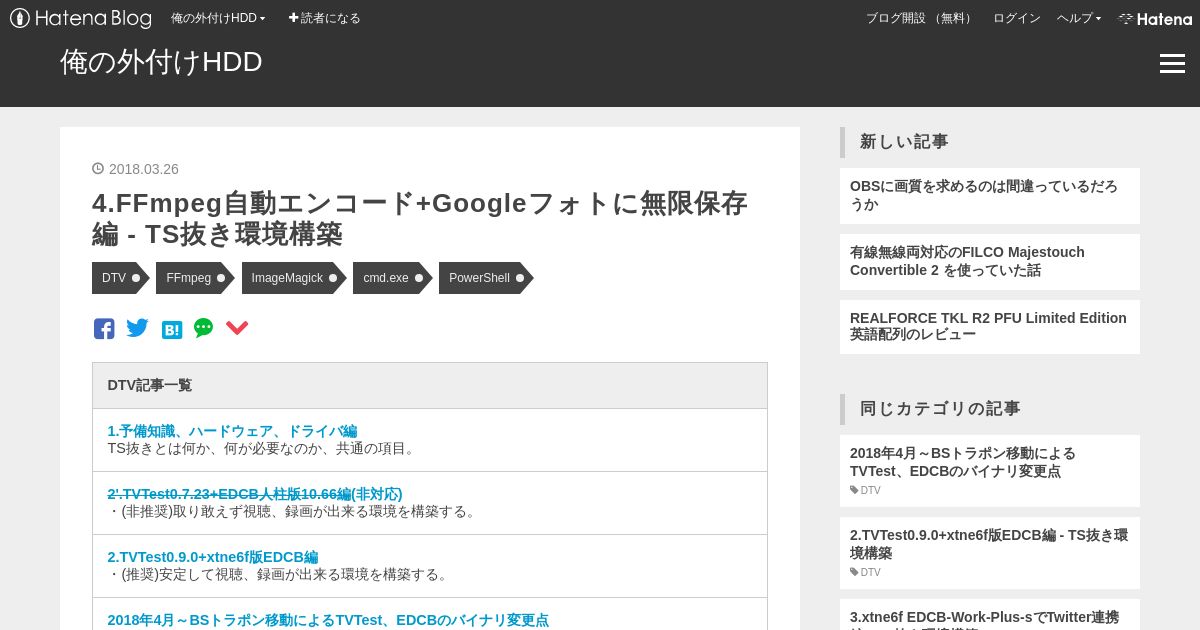Share article via LINE
Screen dimensions: 1200x630
[x=204, y=328]
